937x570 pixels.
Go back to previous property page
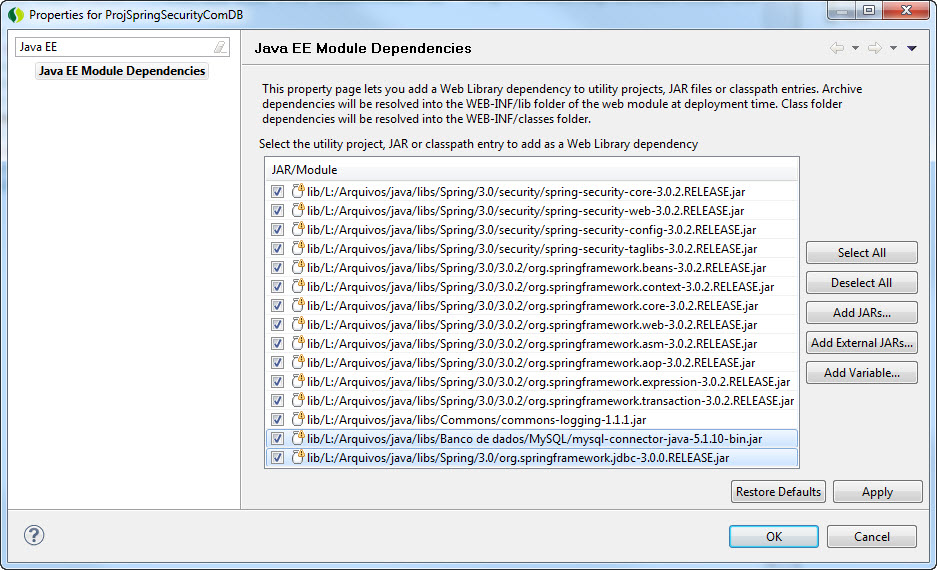point(837,48)
